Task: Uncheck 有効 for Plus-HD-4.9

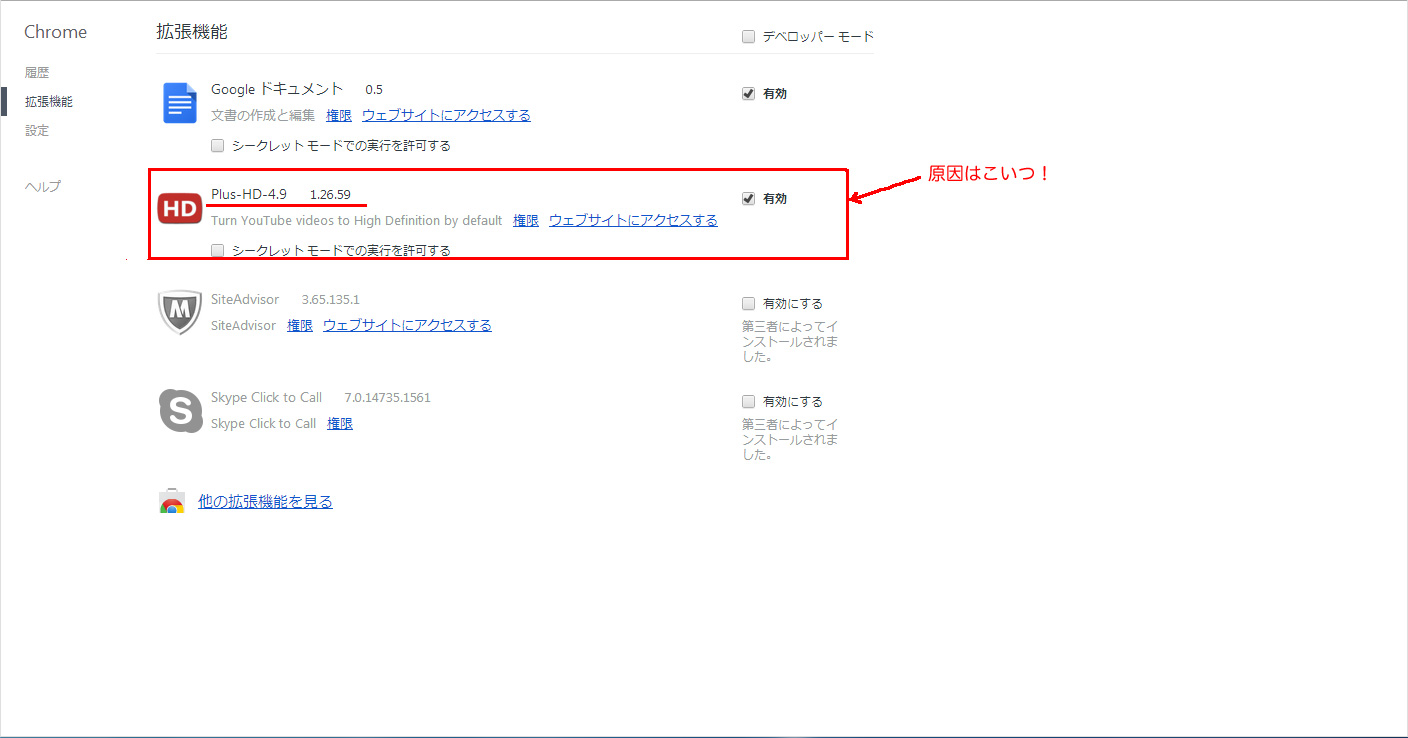Action: coord(748,199)
